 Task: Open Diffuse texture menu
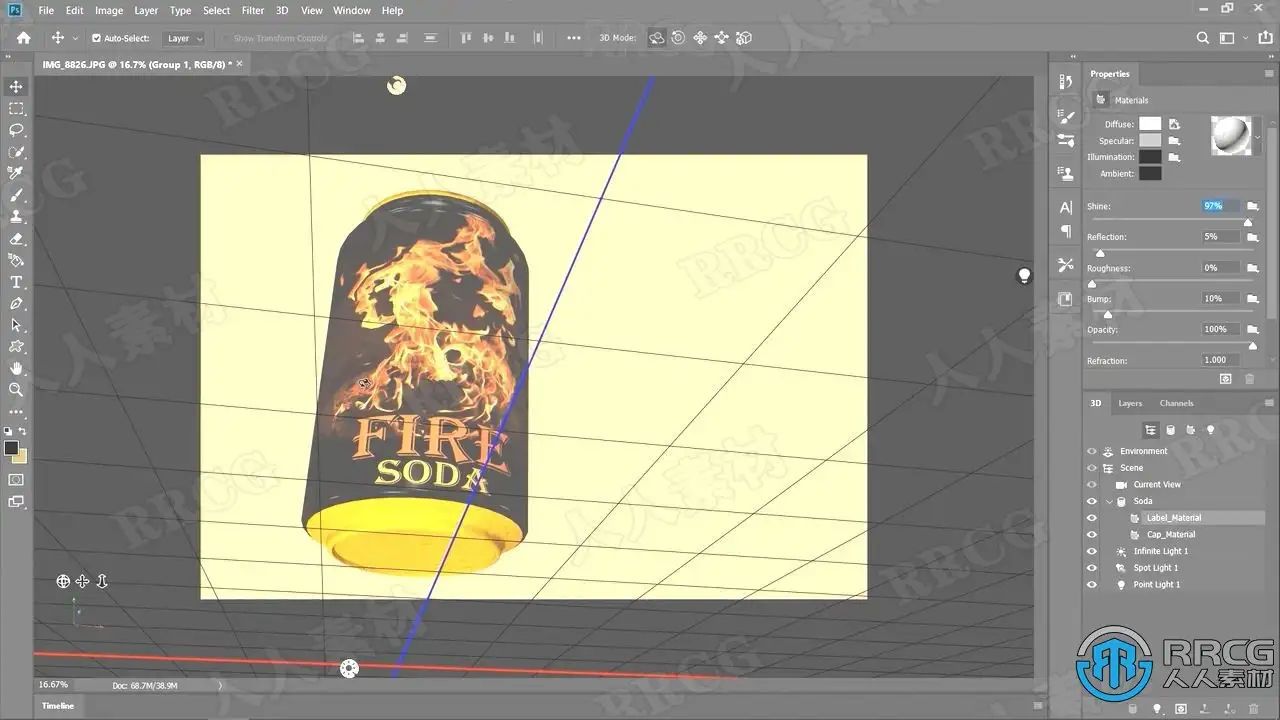[x=1174, y=124]
